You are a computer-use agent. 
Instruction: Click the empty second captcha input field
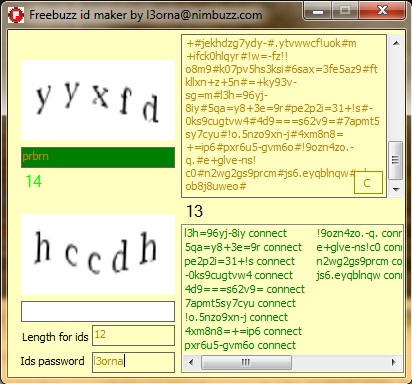[98, 311]
